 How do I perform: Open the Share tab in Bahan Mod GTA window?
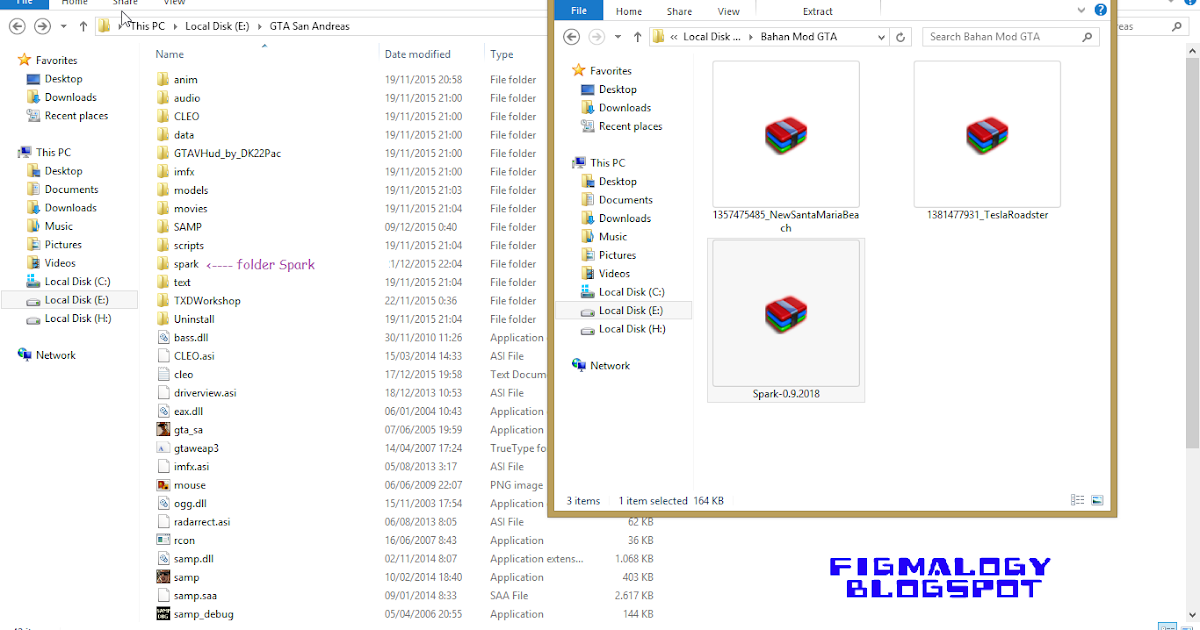[679, 11]
